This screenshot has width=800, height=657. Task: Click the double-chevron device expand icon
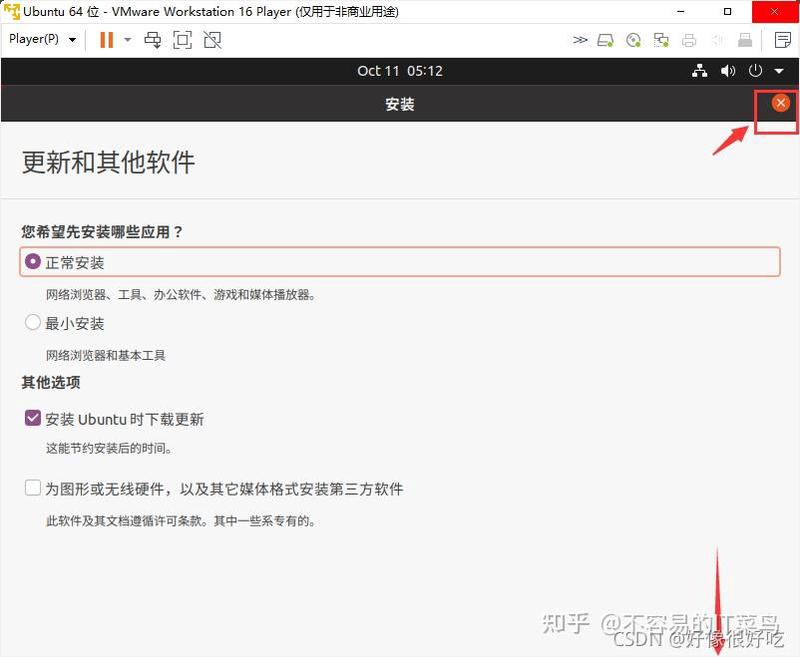tap(580, 40)
